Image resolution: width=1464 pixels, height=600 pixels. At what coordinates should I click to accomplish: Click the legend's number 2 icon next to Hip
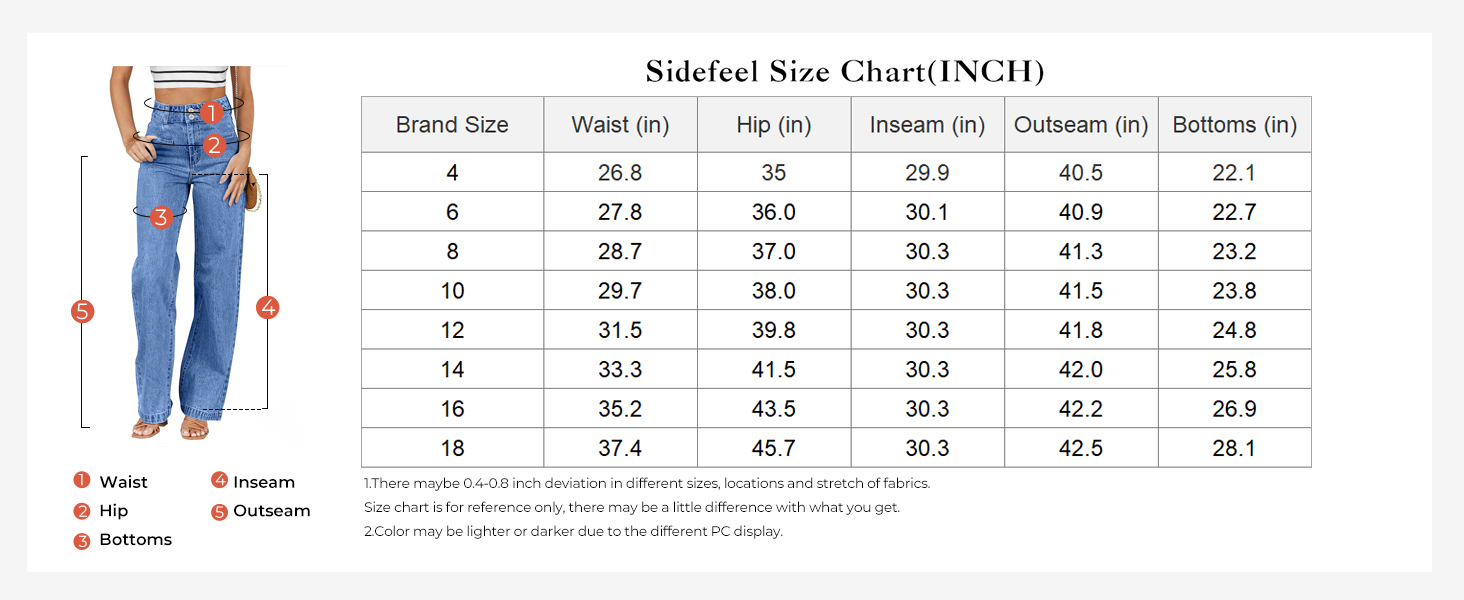pos(82,510)
